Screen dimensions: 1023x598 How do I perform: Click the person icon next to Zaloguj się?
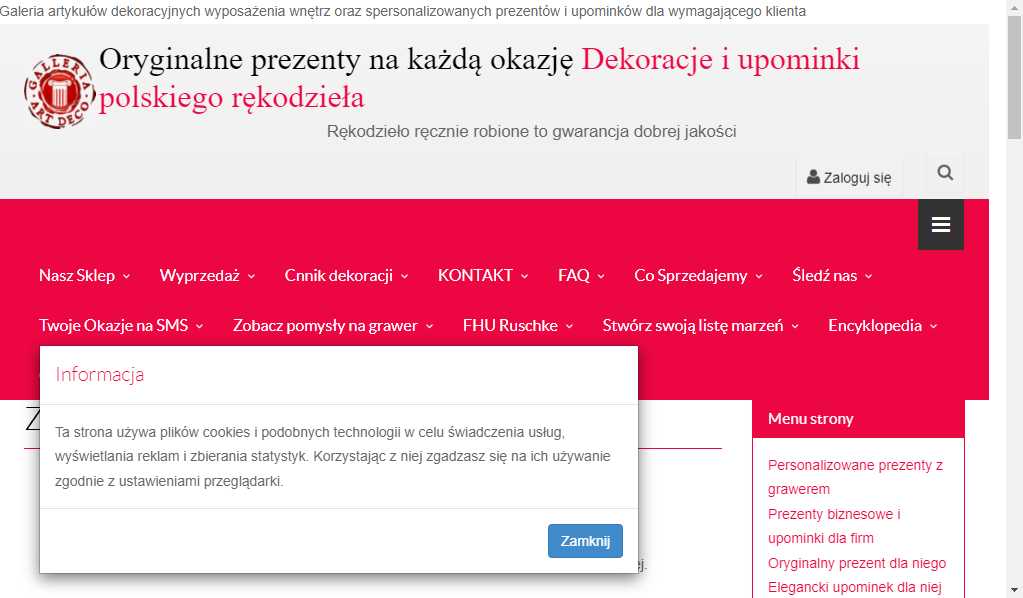(x=812, y=176)
